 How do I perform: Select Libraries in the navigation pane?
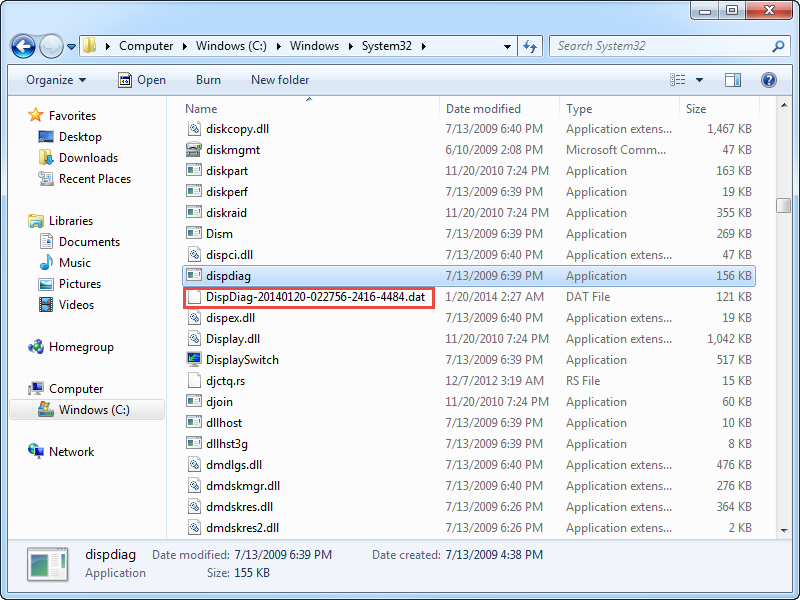coord(71,221)
